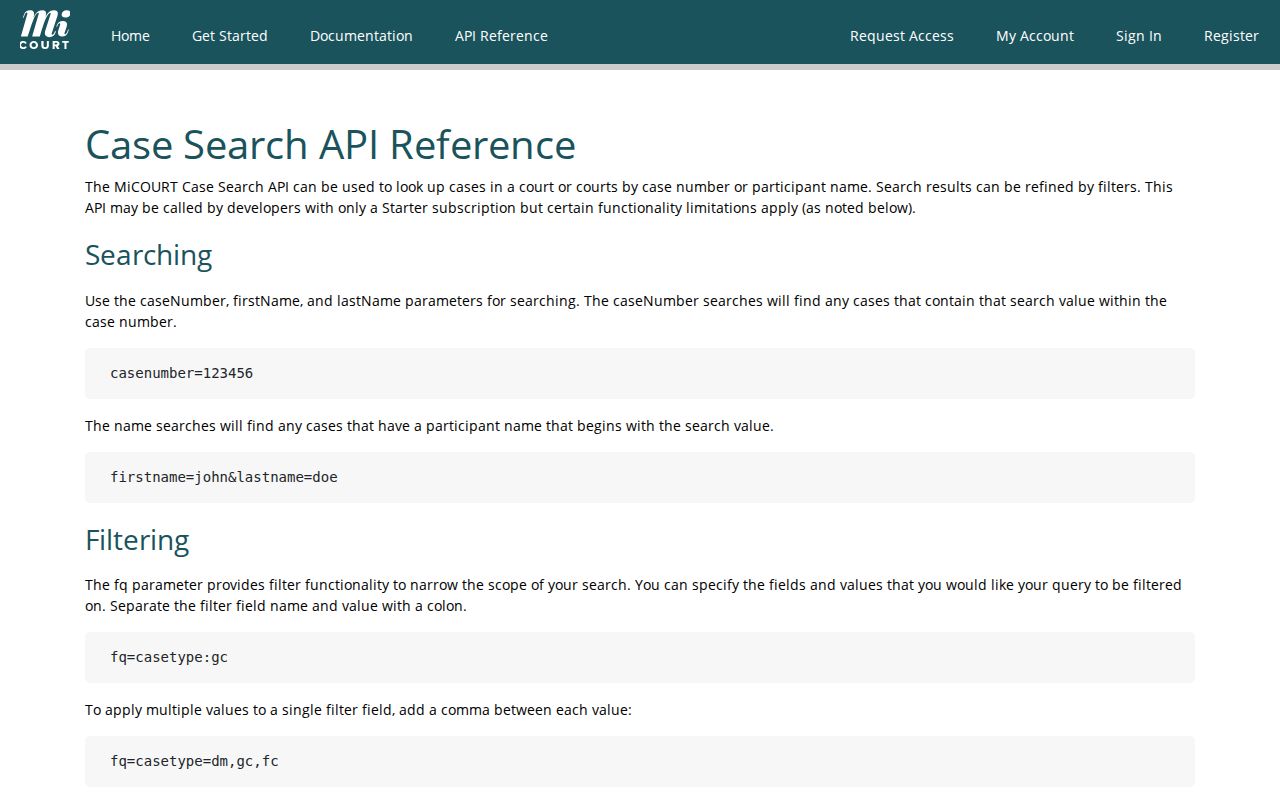1280x800 pixels.
Task: Click the paragraph about name searches
Action: point(429,426)
